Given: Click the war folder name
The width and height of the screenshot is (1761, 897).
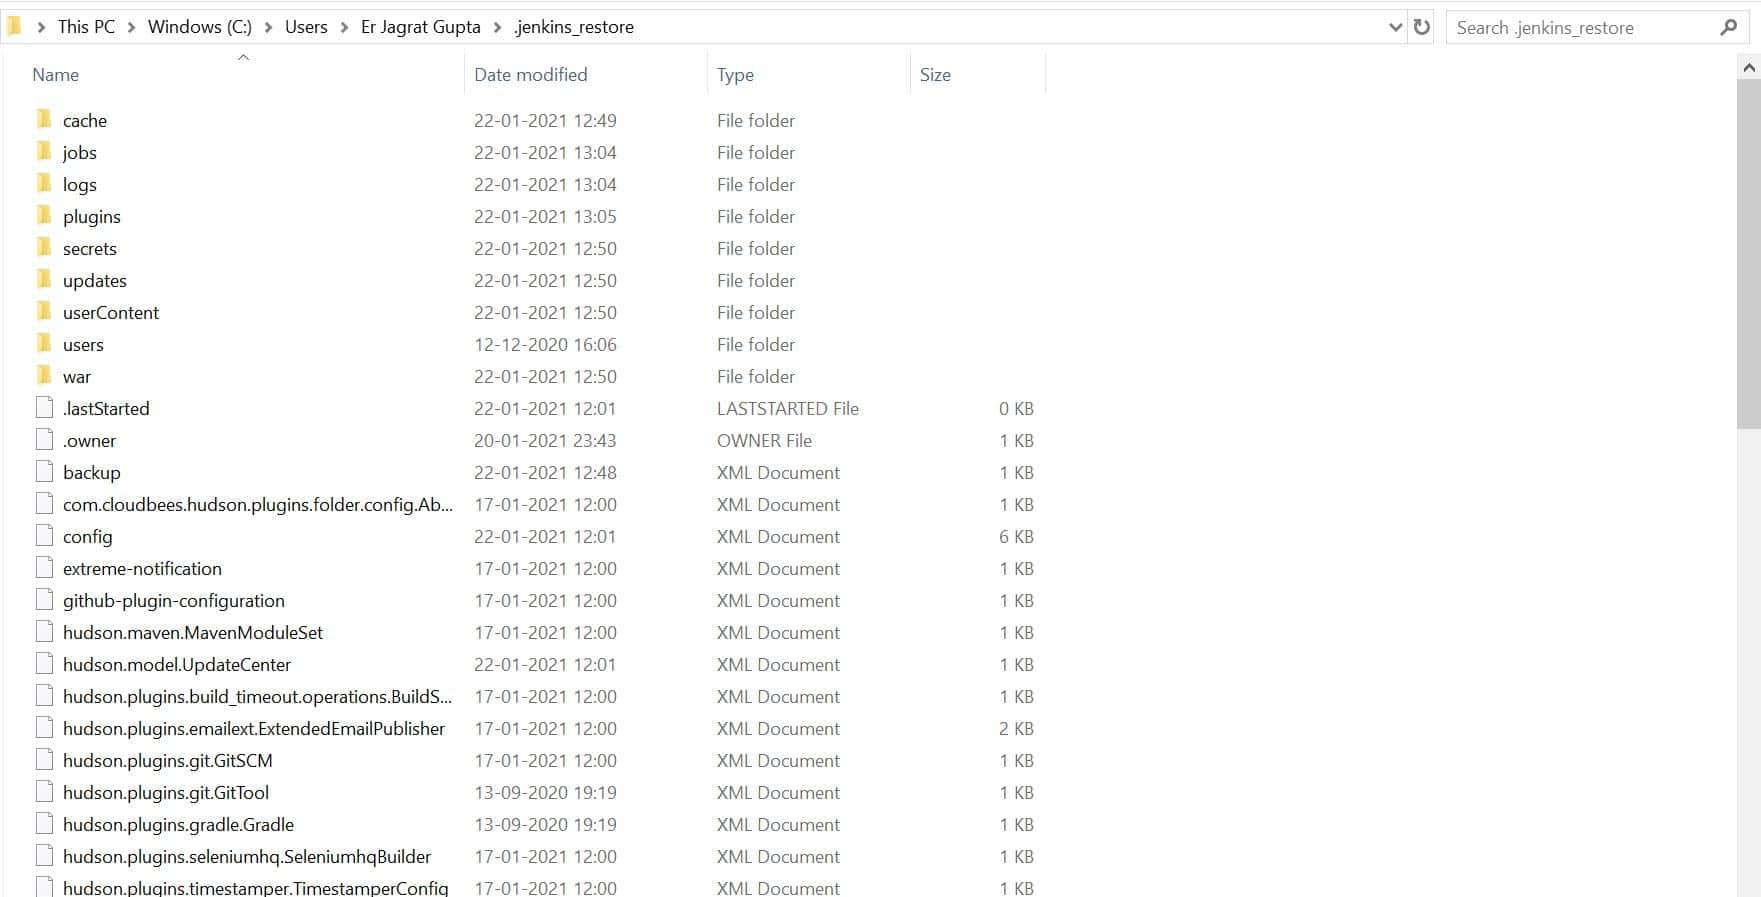Looking at the screenshot, I should (x=77, y=376).
